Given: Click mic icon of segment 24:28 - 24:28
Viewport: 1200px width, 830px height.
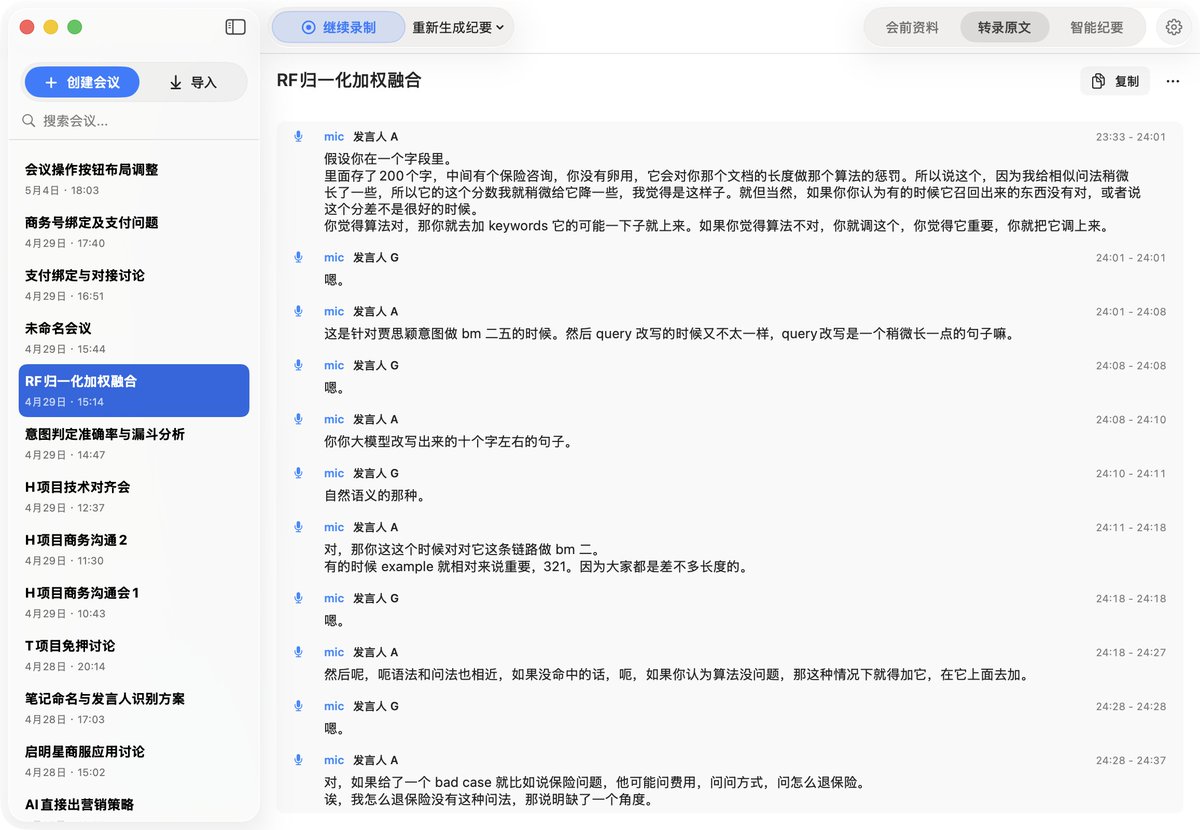Looking at the screenshot, I should (298, 707).
